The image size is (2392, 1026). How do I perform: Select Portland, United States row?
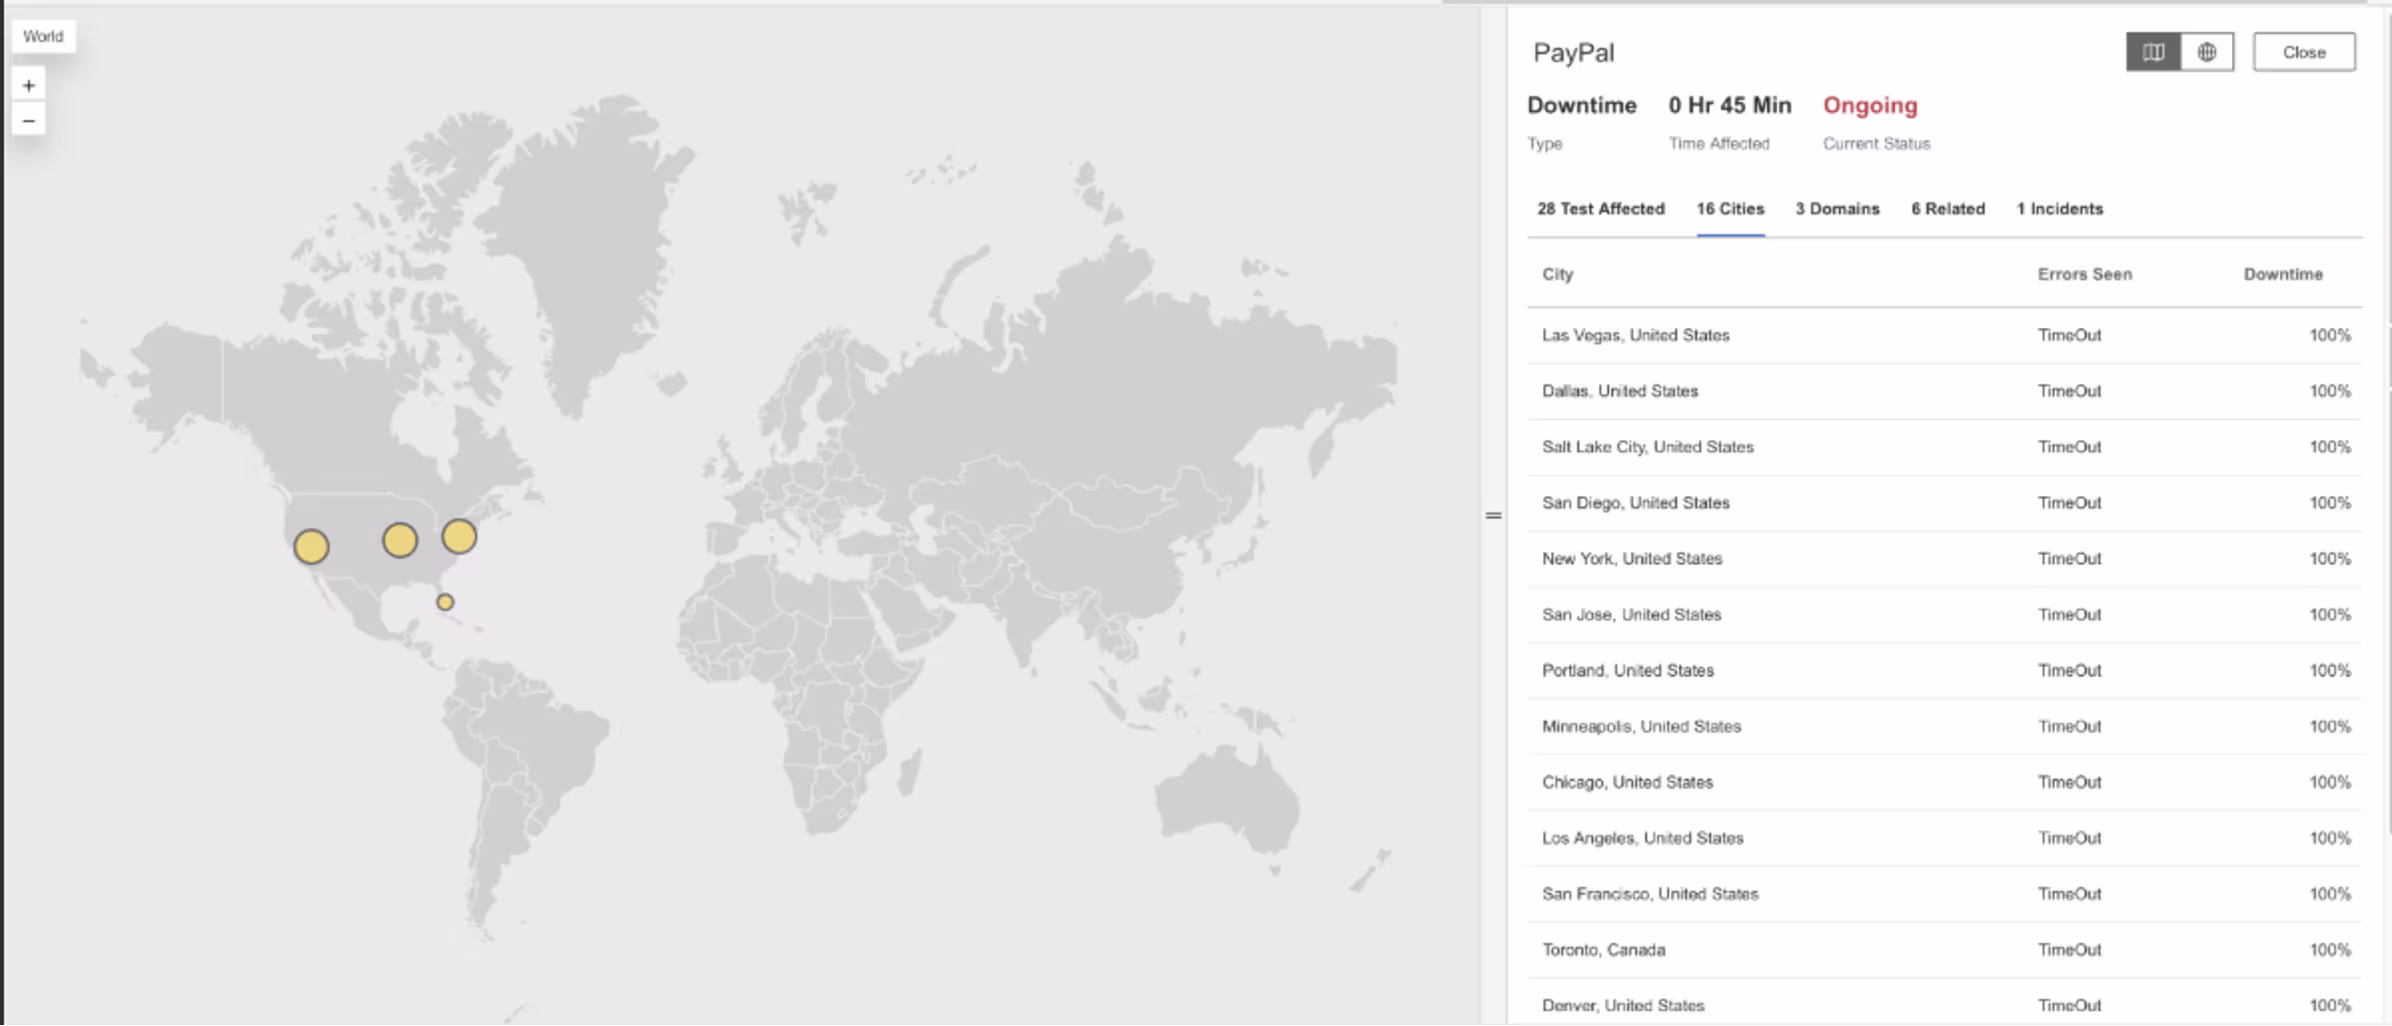(x=1945, y=671)
